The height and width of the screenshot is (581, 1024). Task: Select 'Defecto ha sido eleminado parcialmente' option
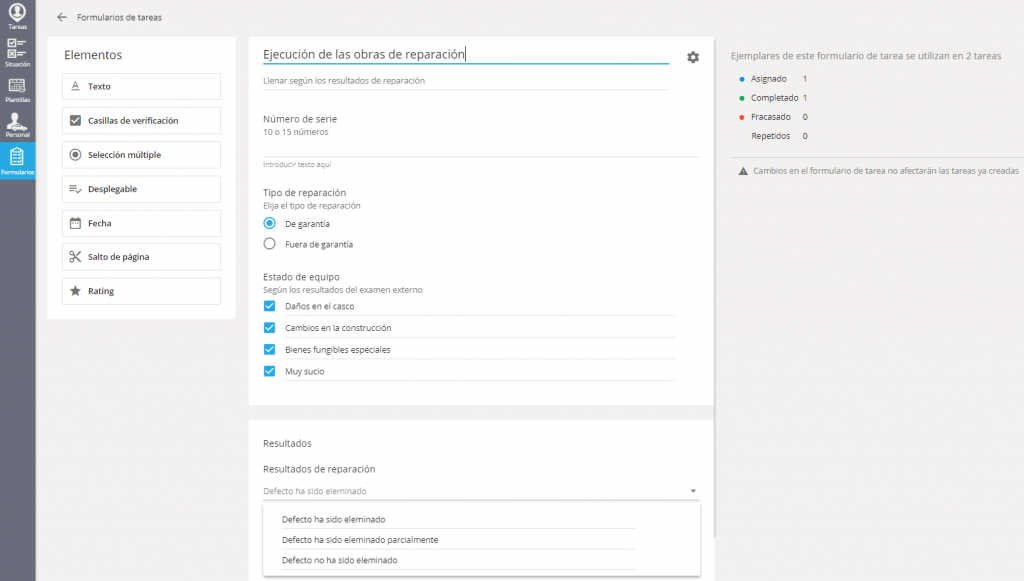coord(360,540)
